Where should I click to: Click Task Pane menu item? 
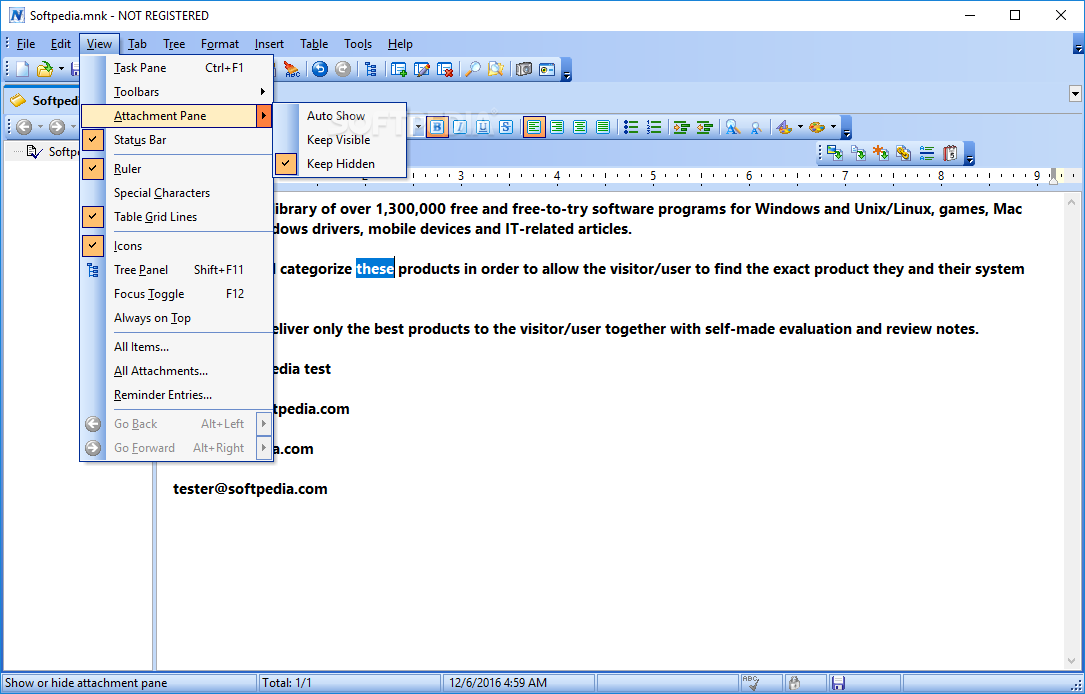tap(177, 68)
